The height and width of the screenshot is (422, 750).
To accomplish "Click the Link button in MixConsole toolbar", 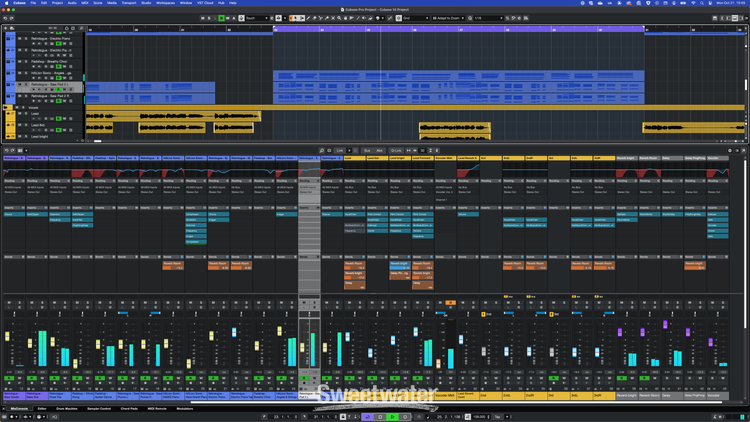I will (x=341, y=150).
